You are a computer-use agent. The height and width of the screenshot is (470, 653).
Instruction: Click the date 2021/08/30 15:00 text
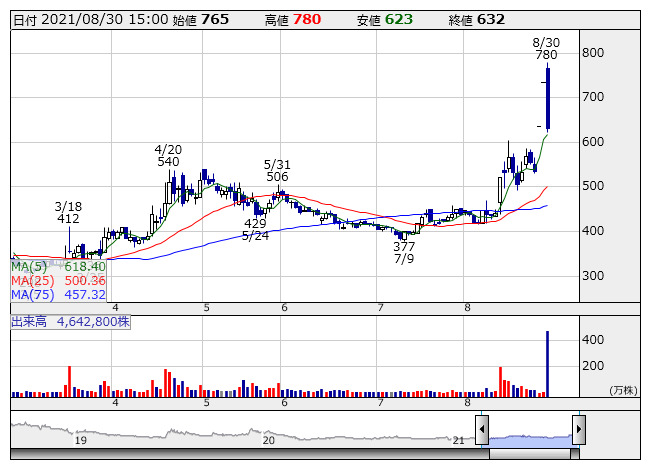click(x=104, y=20)
